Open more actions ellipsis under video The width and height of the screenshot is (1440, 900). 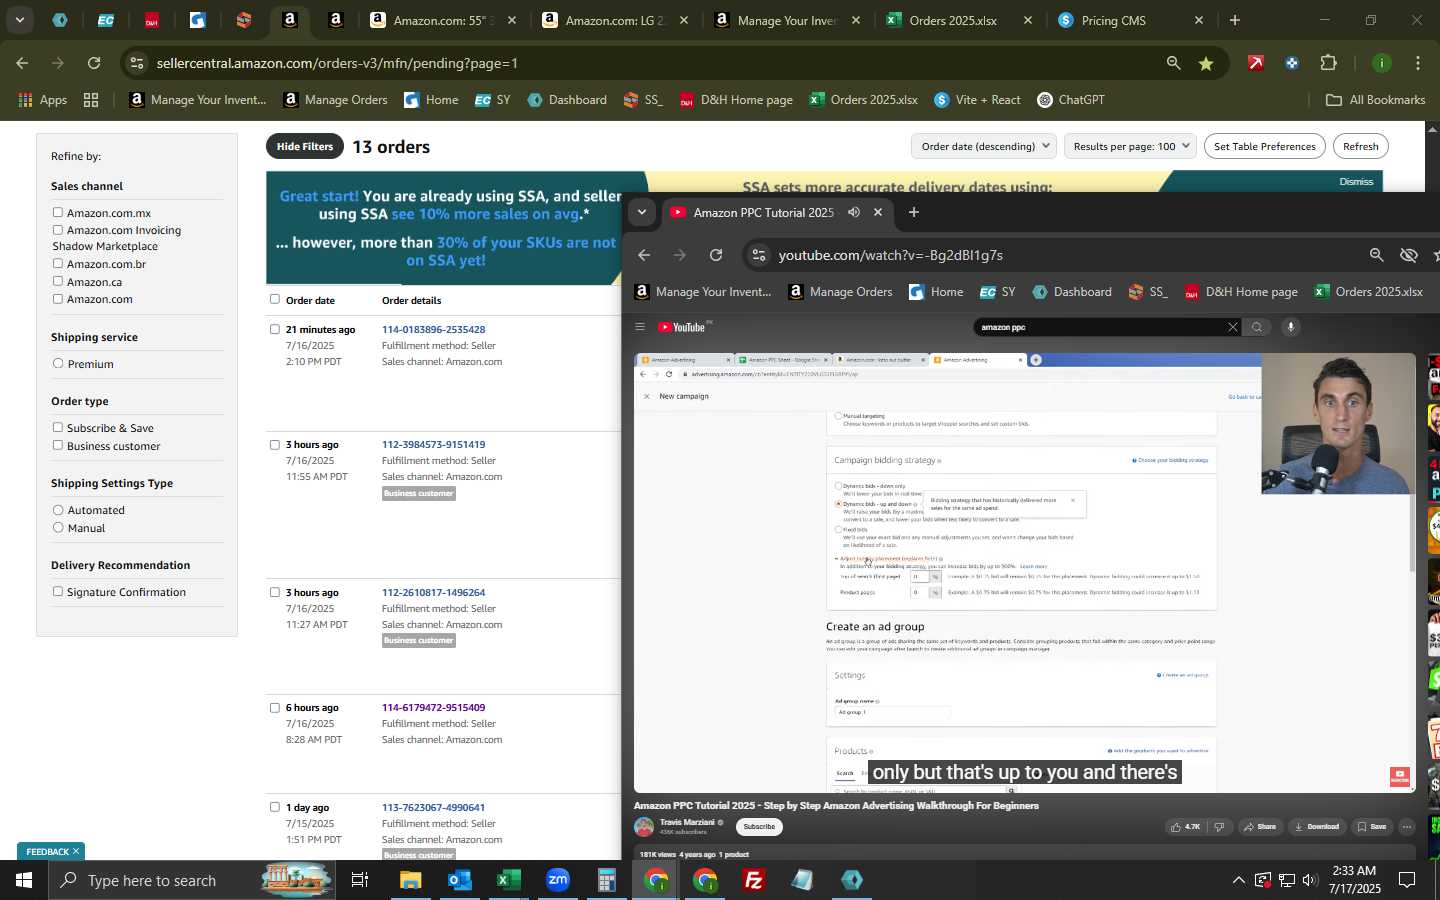[1407, 827]
